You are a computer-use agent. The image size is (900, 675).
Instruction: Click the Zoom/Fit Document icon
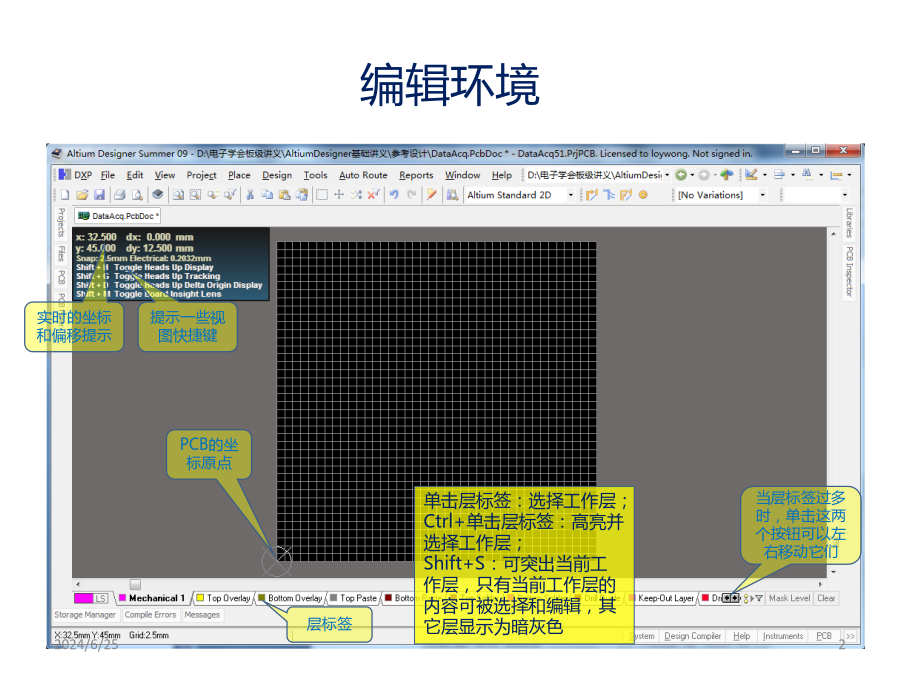tap(179, 195)
